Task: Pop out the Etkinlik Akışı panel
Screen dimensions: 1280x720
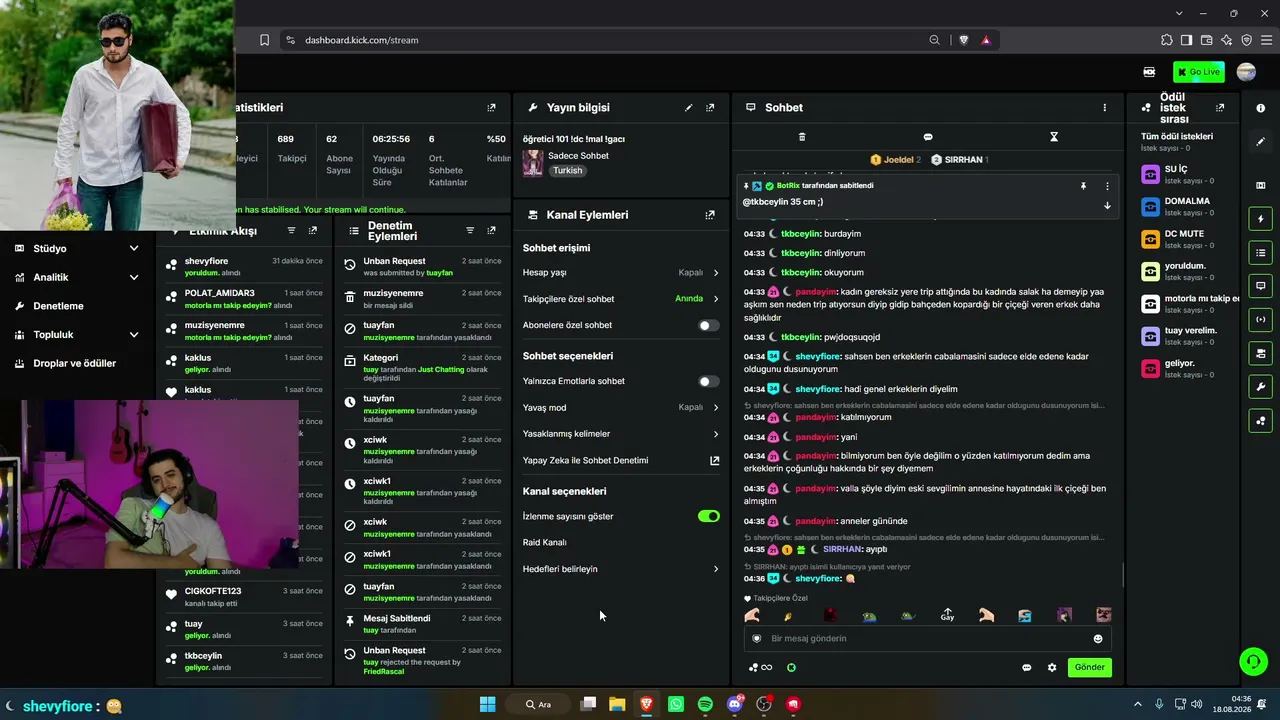Action: [x=313, y=230]
